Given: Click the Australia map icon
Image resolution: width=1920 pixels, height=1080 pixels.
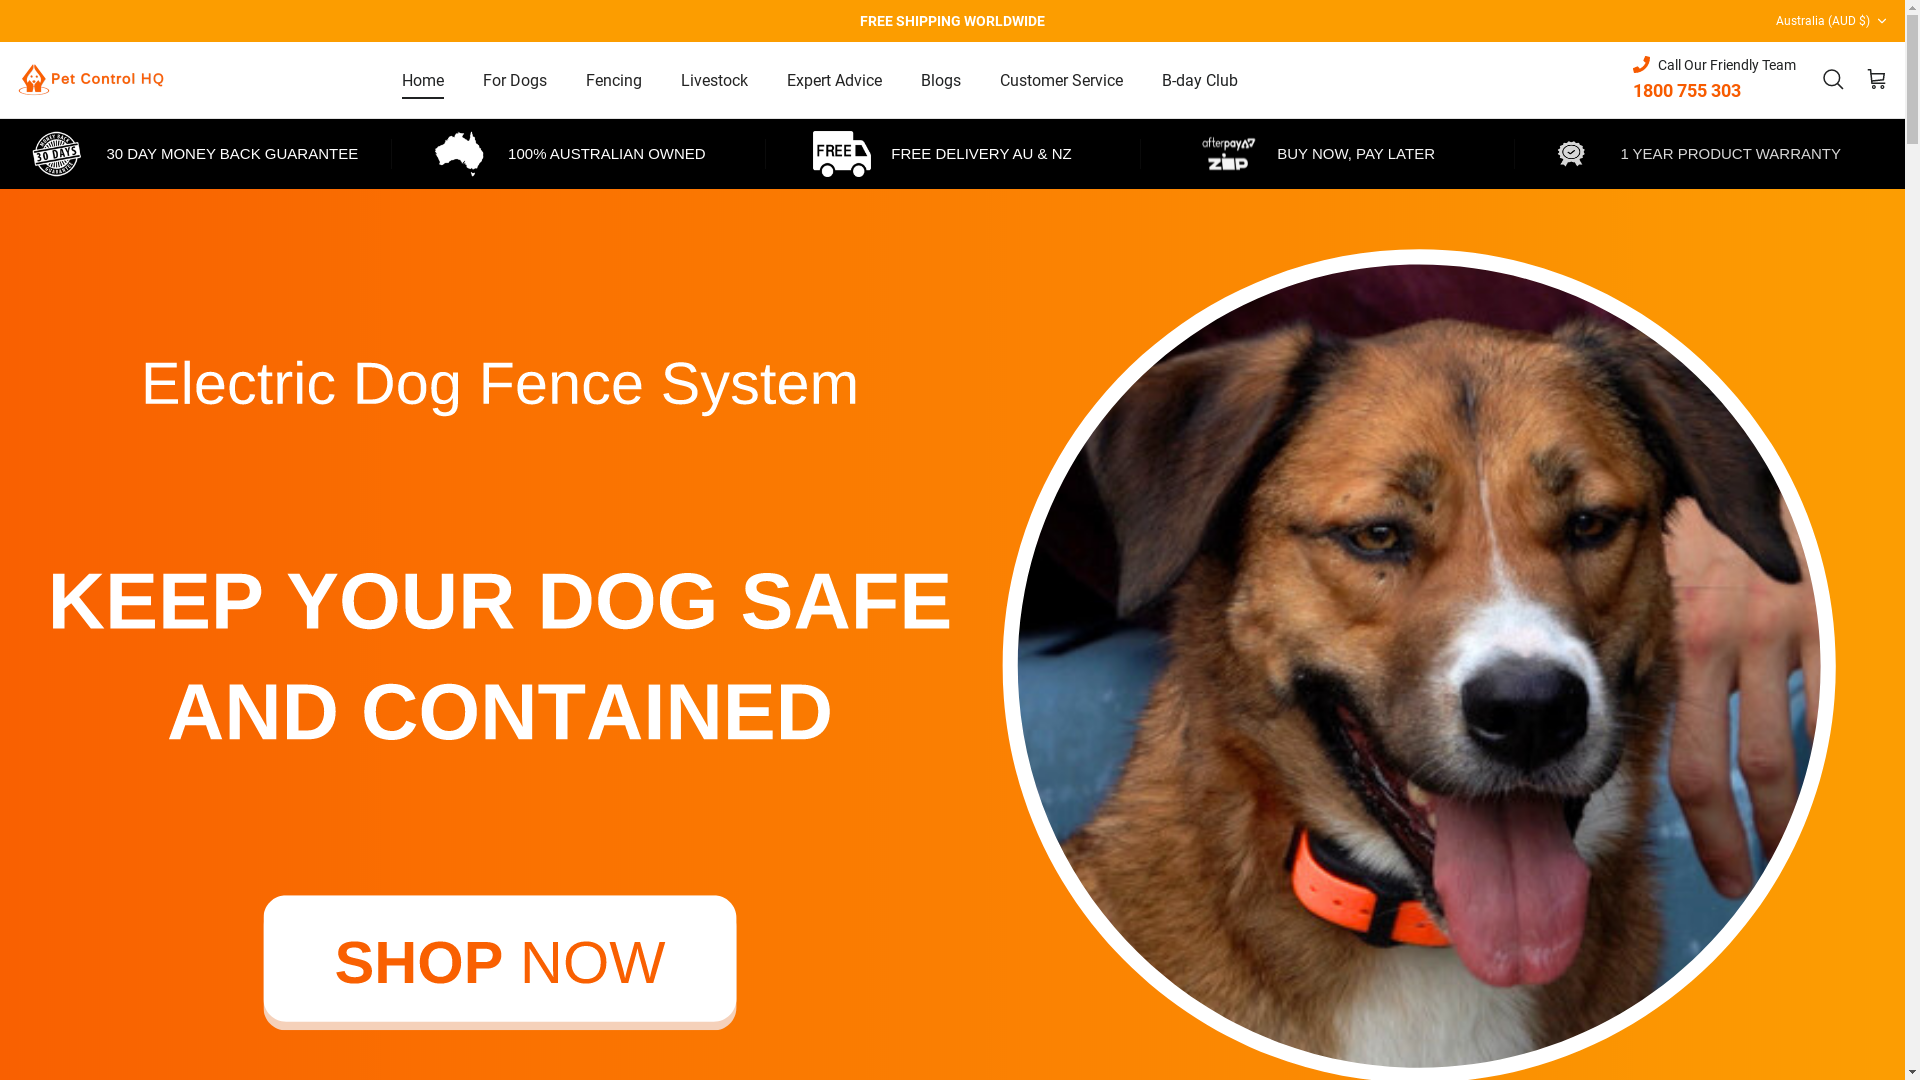Looking at the screenshot, I should click(x=459, y=154).
